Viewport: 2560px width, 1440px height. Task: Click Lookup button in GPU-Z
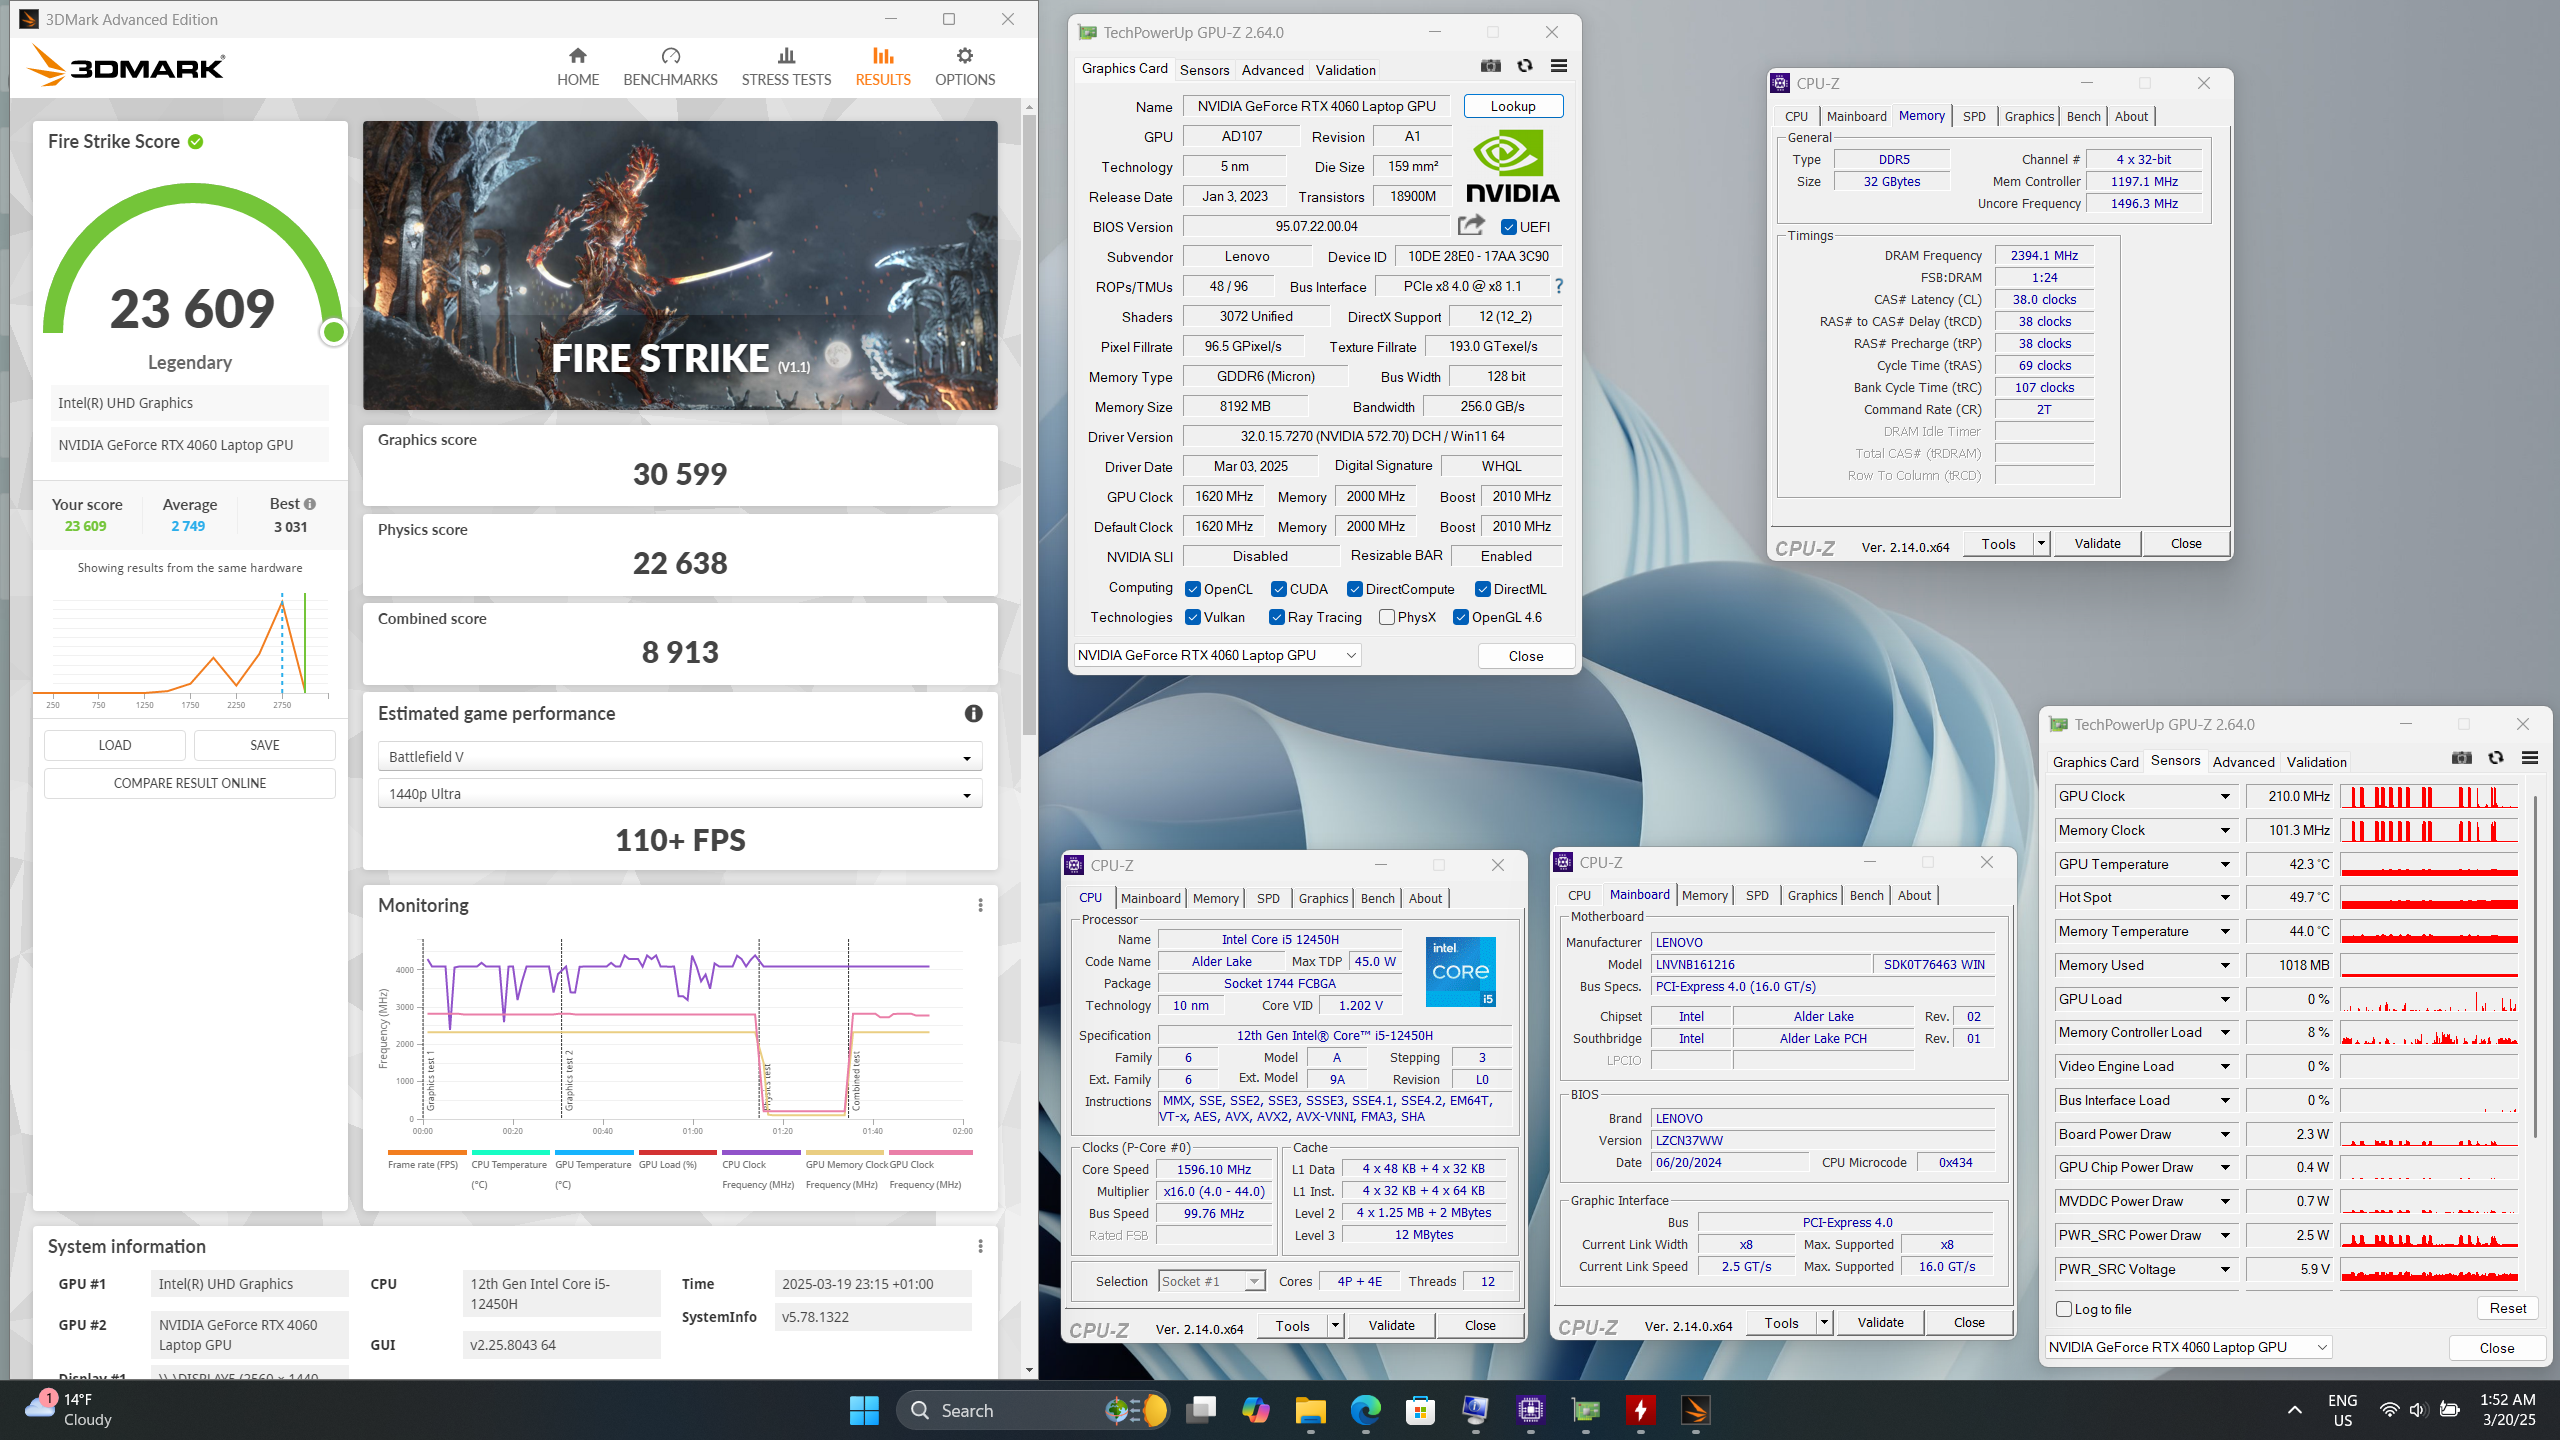point(1513,106)
